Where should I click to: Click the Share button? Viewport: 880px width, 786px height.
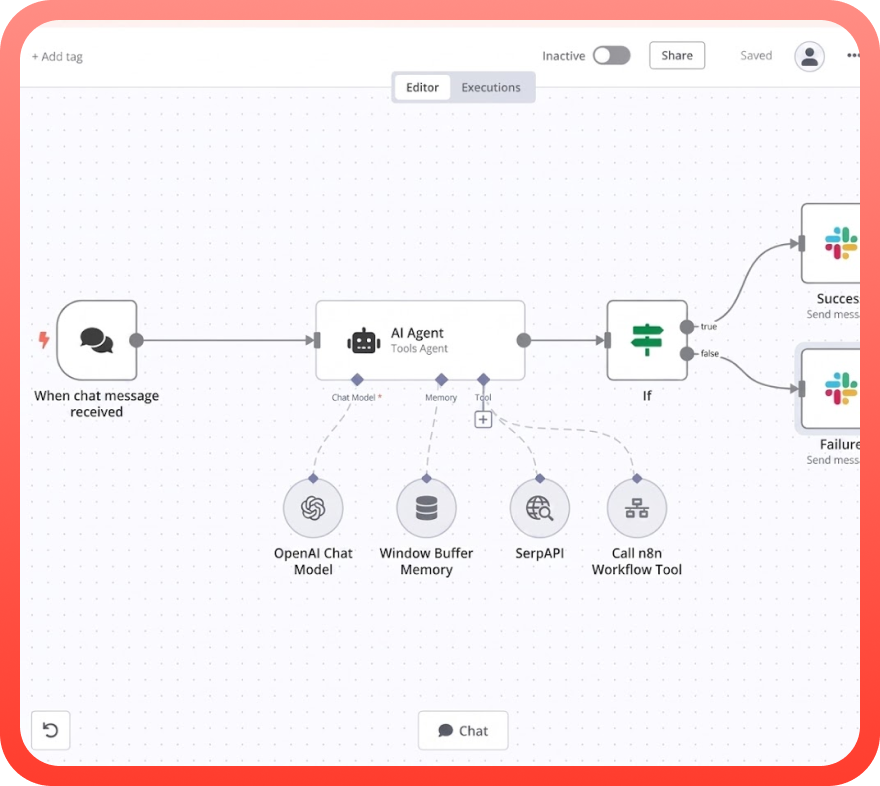[677, 56]
